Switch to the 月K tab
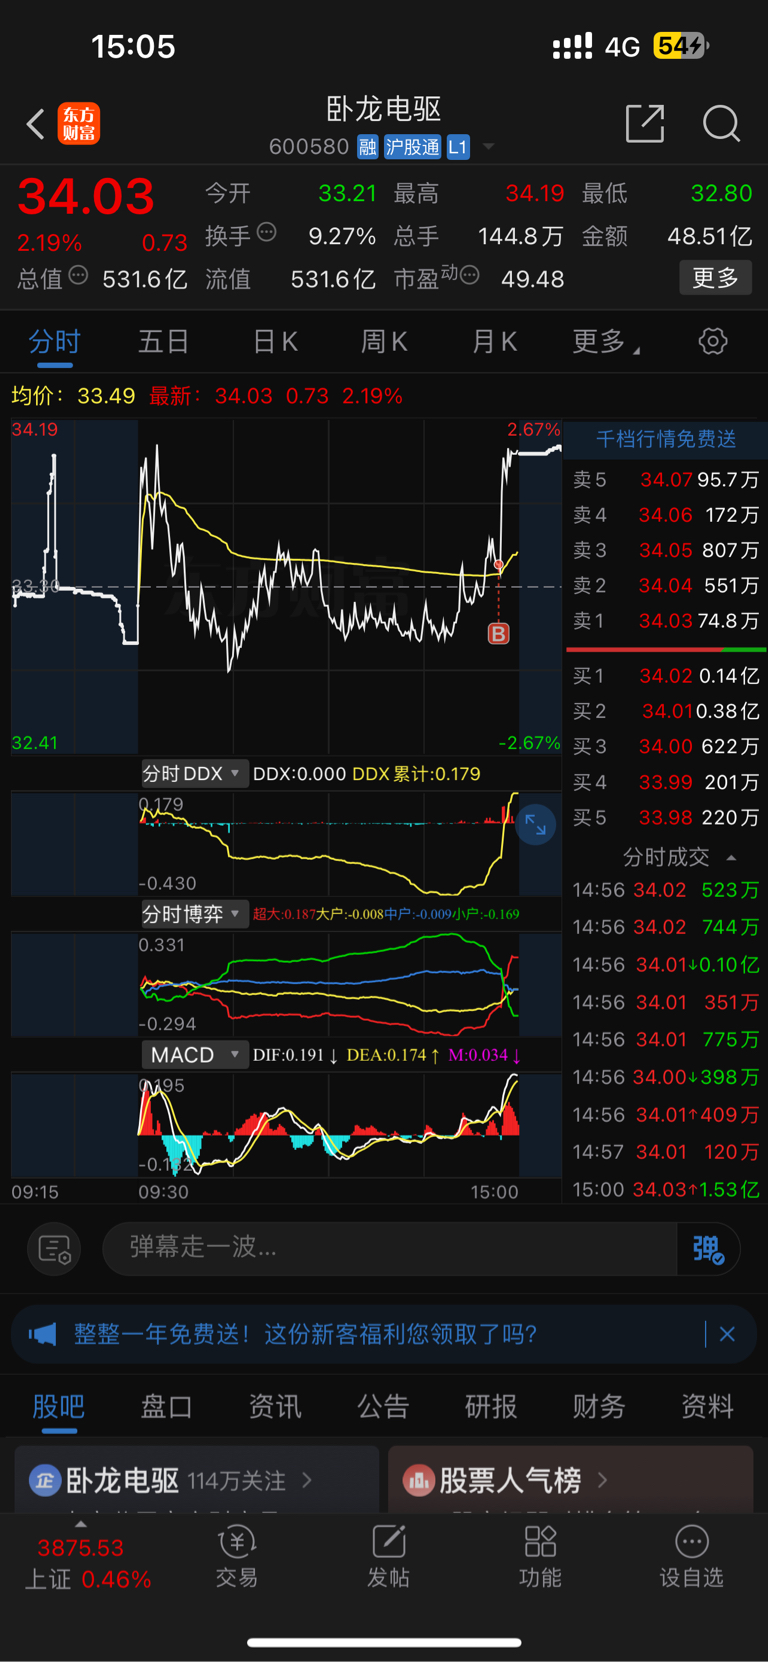 click(x=494, y=342)
